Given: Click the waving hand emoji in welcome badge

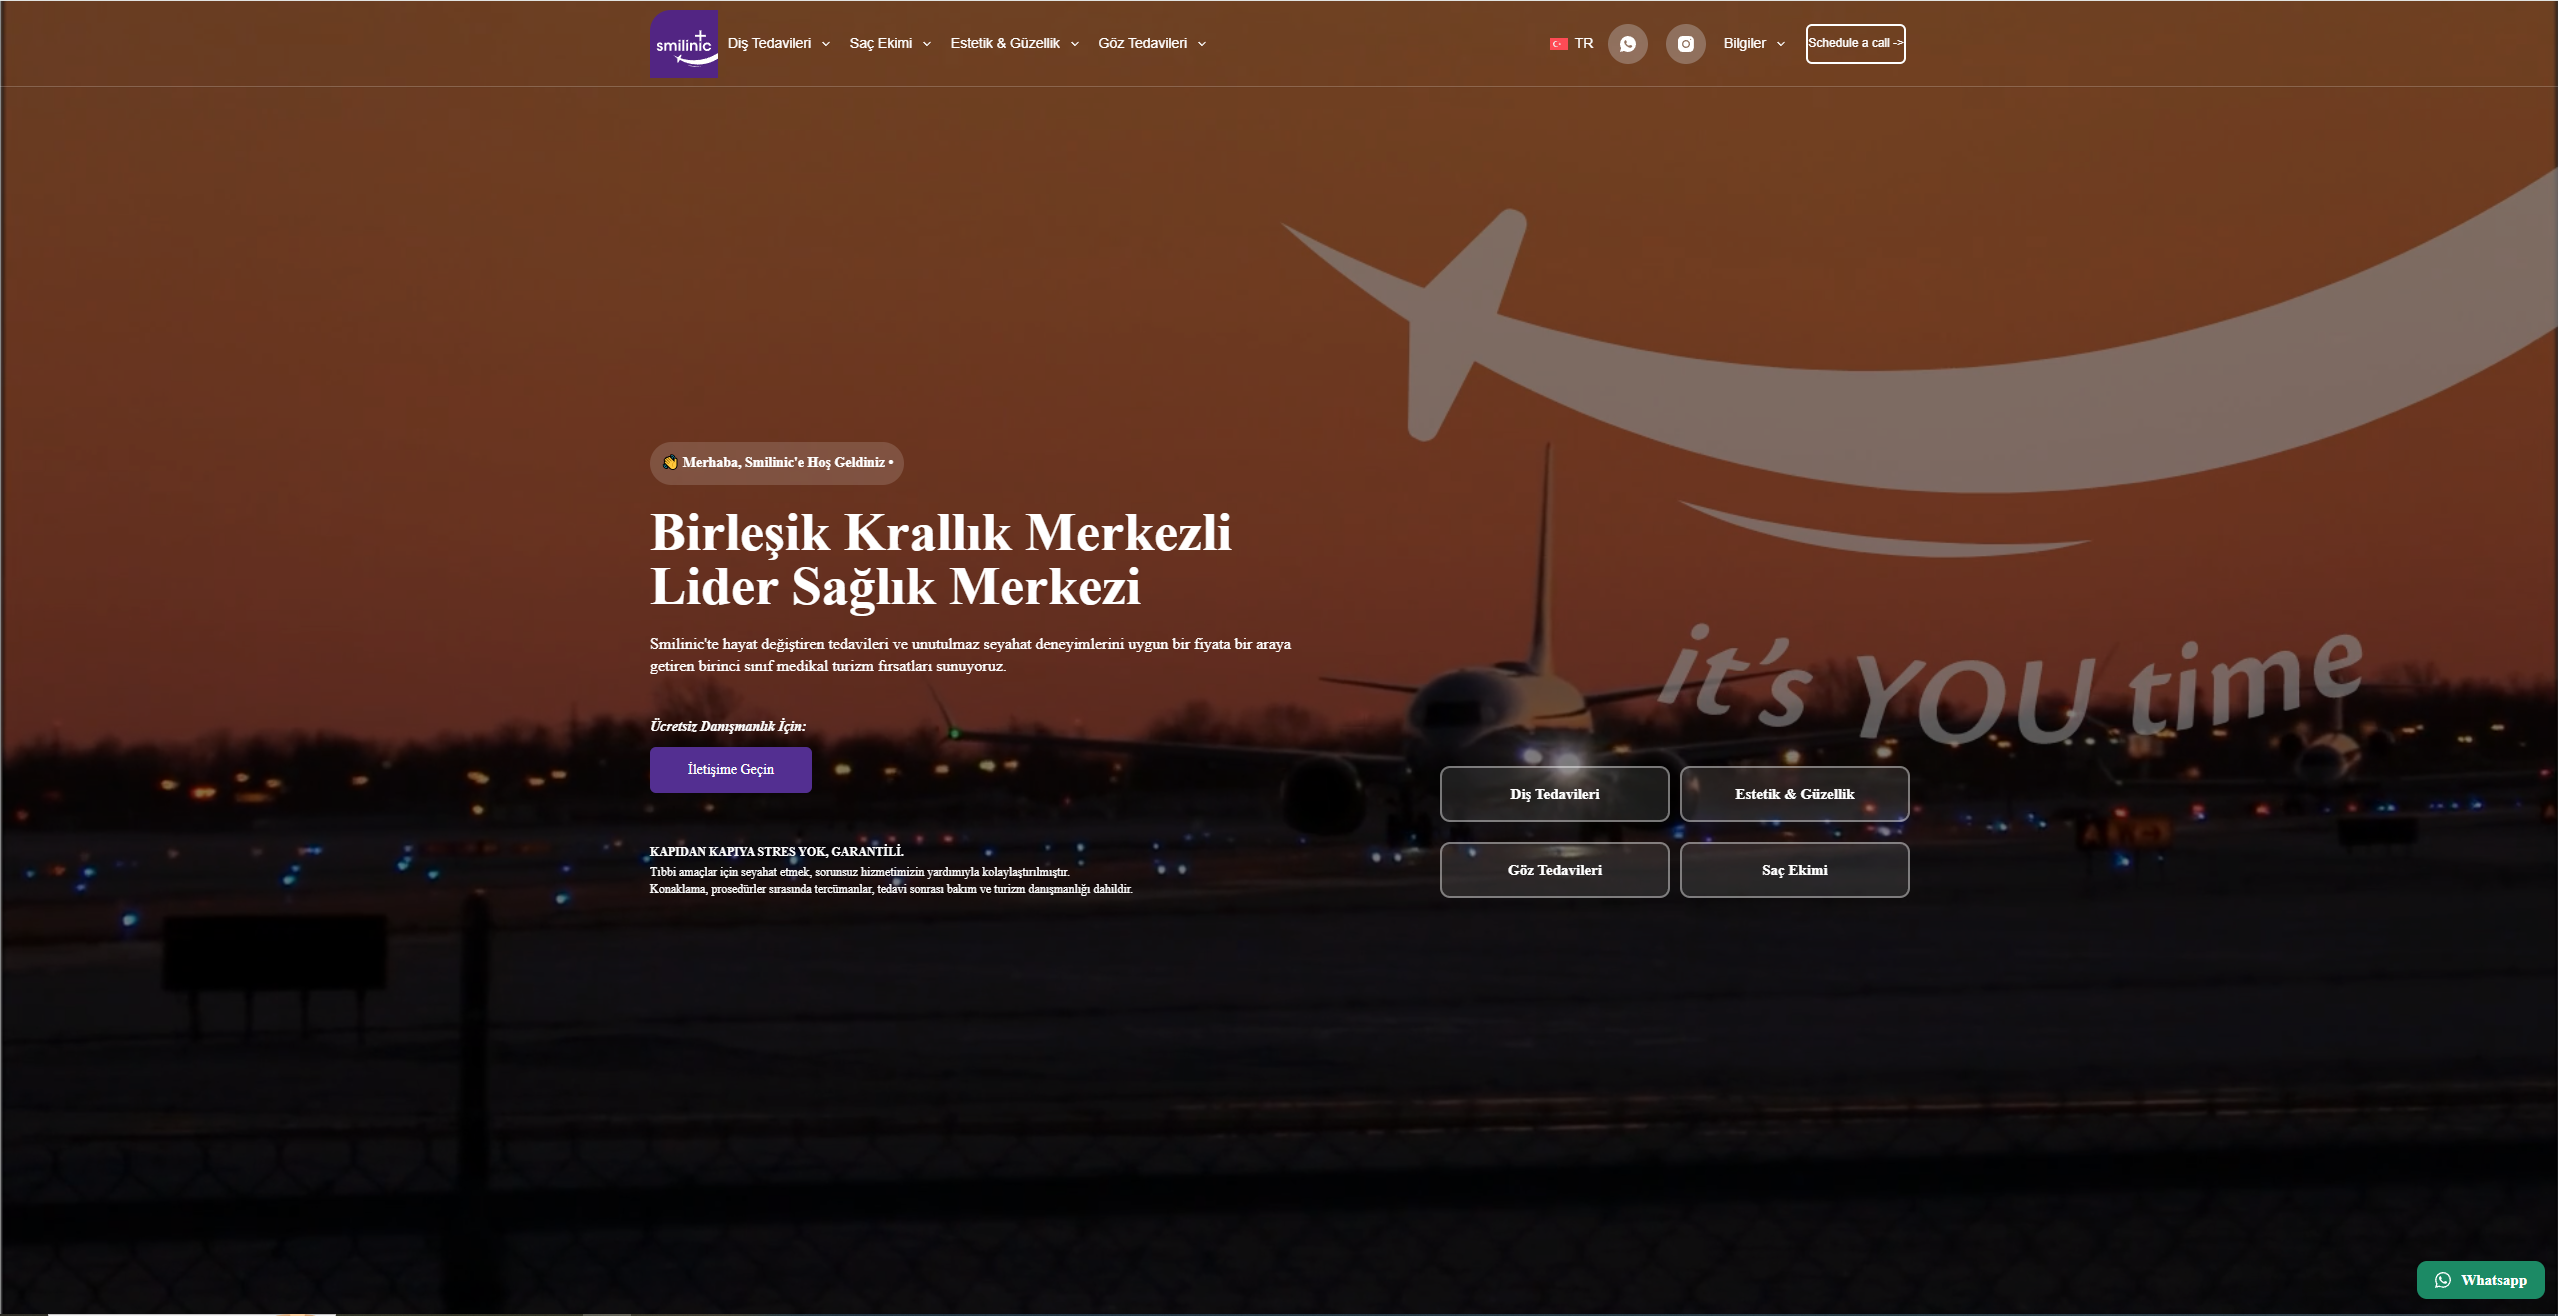Looking at the screenshot, I should click(x=670, y=462).
